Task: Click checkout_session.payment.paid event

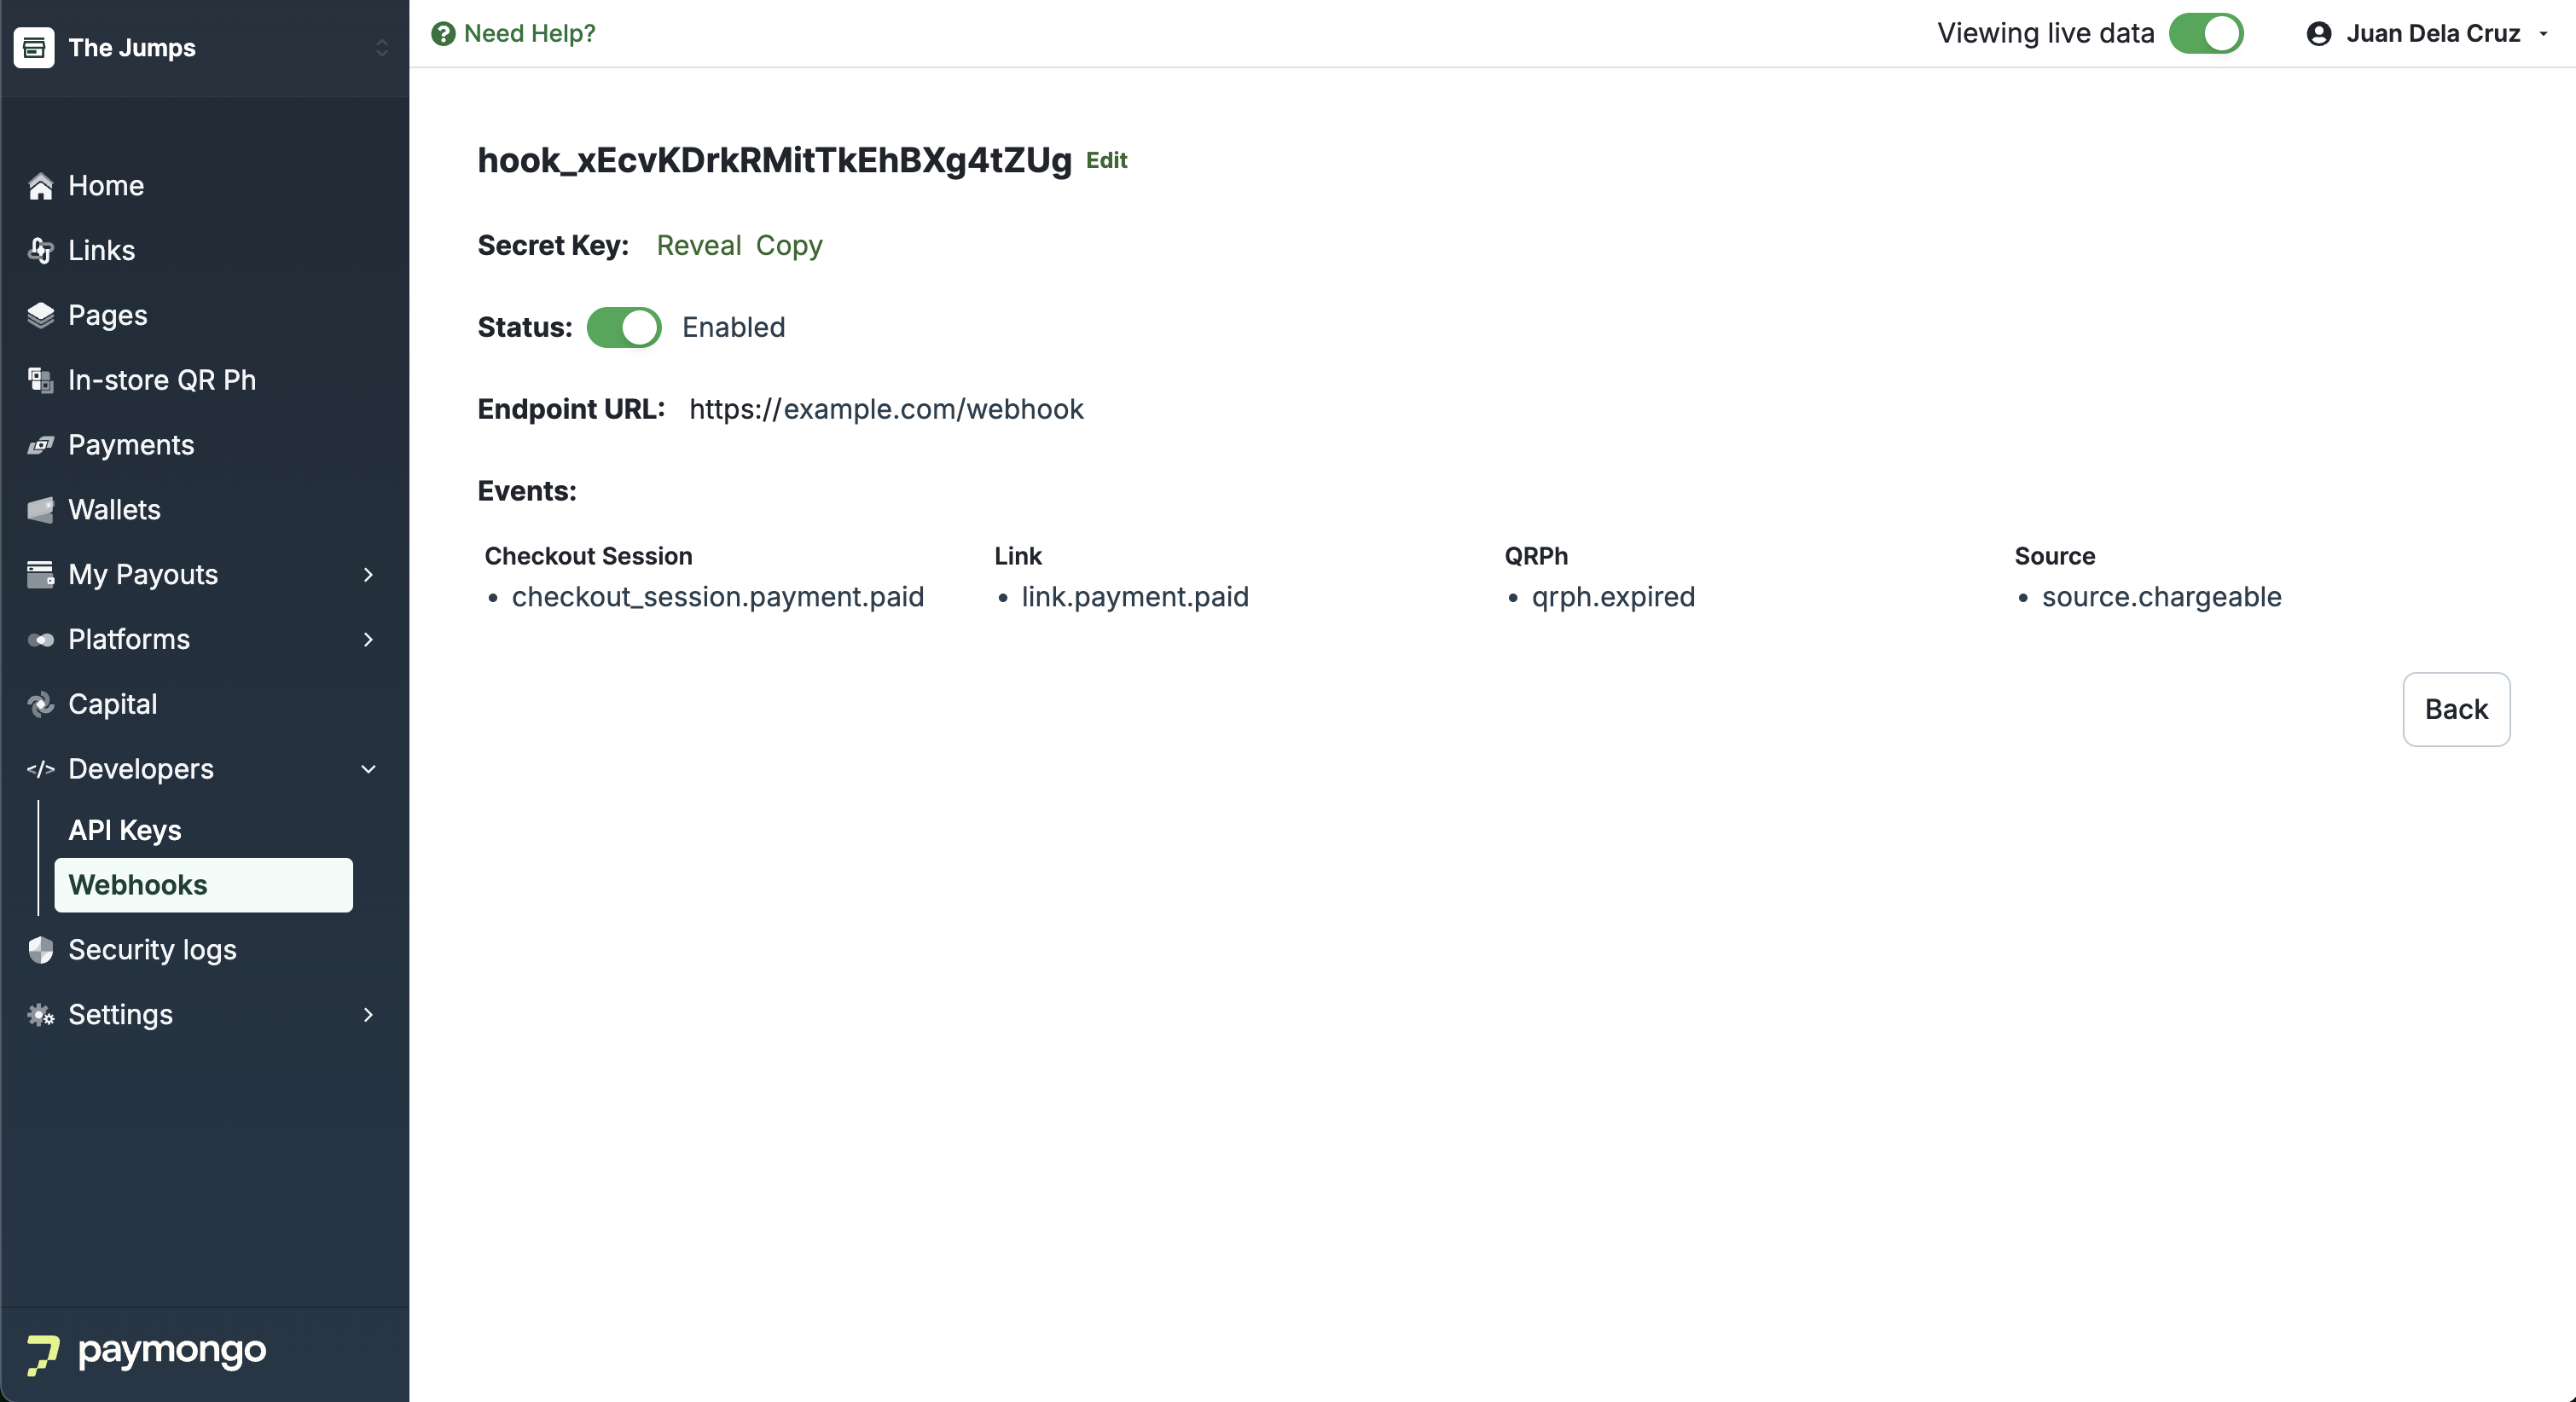Action: point(718,597)
